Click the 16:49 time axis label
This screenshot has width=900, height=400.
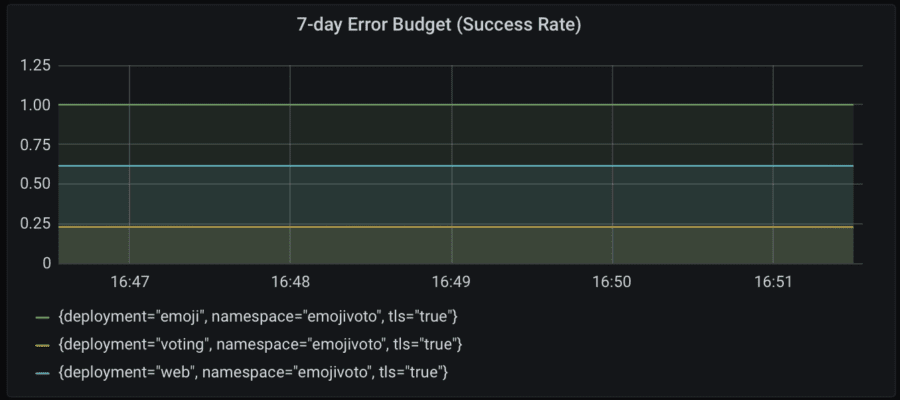click(x=451, y=282)
